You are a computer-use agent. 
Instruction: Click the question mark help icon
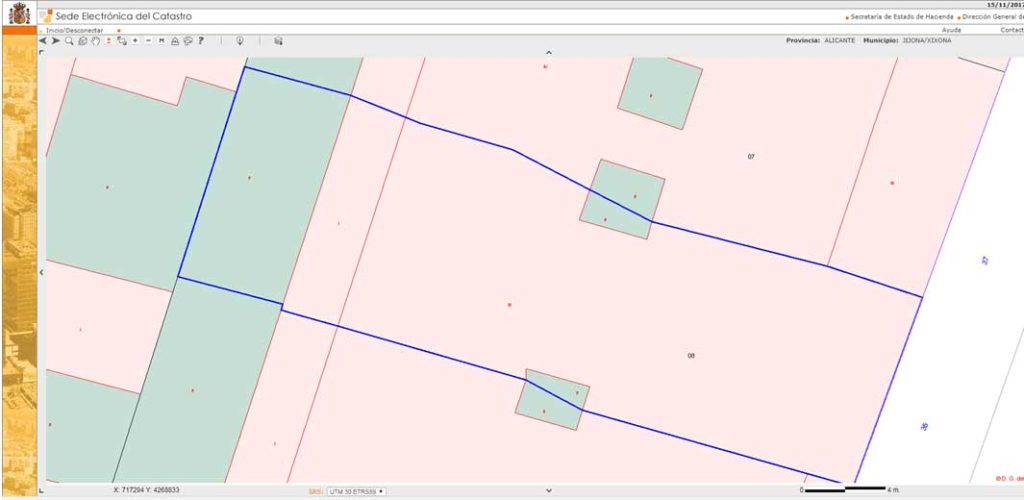[201, 41]
